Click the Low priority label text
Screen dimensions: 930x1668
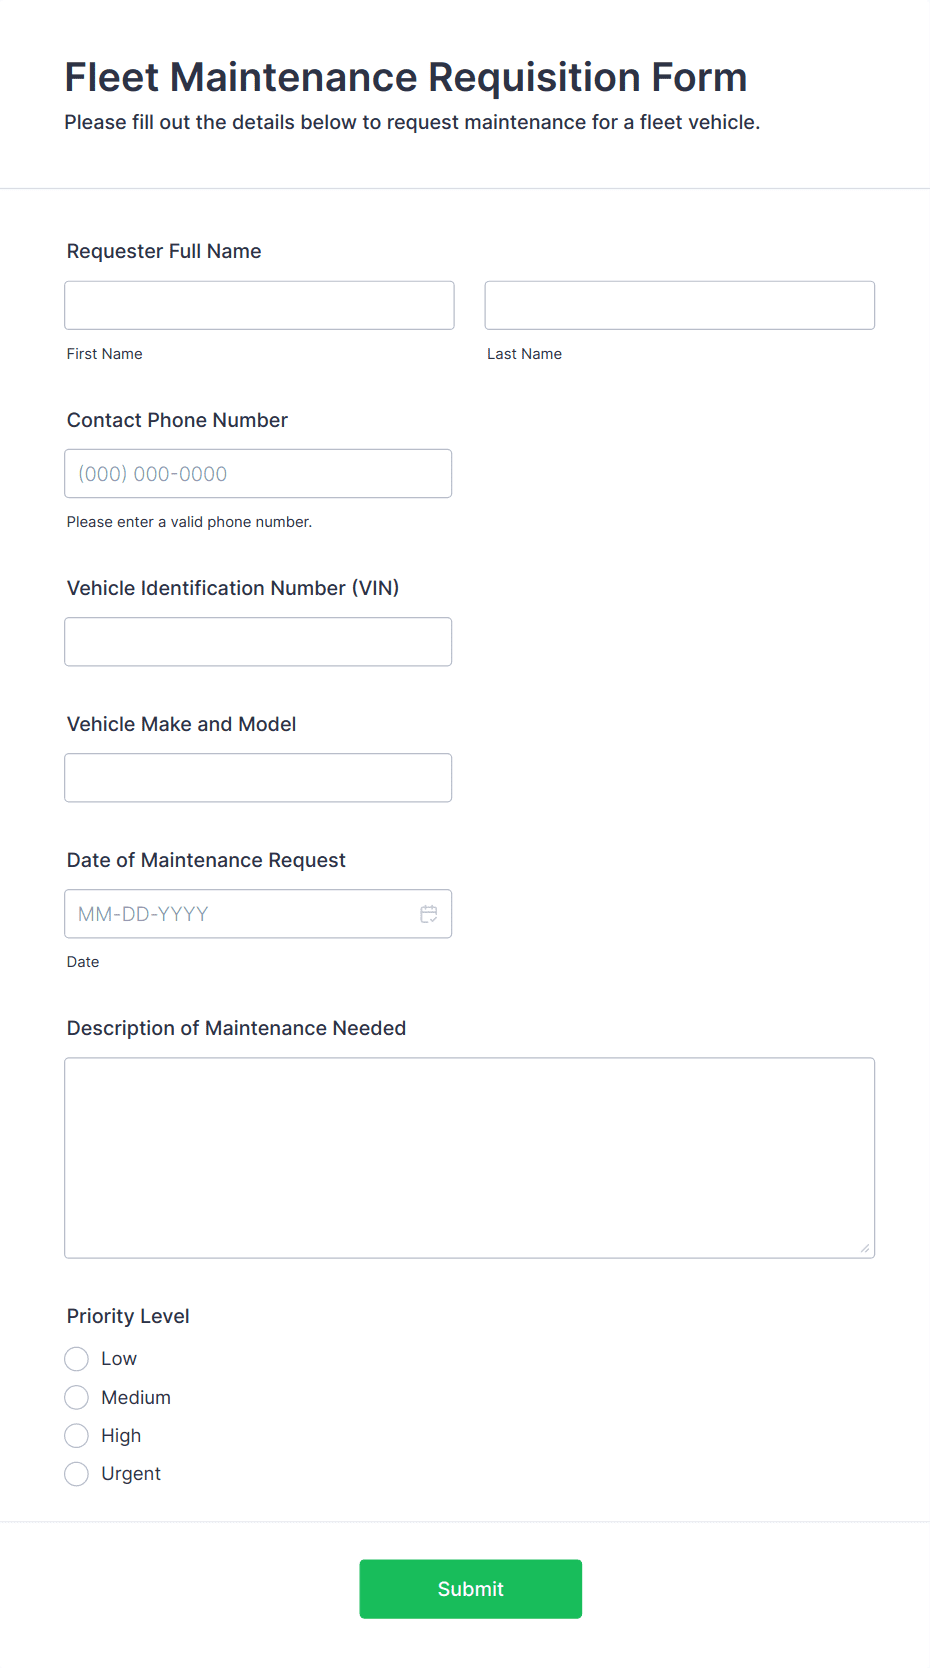pyautogui.click(x=119, y=1359)
